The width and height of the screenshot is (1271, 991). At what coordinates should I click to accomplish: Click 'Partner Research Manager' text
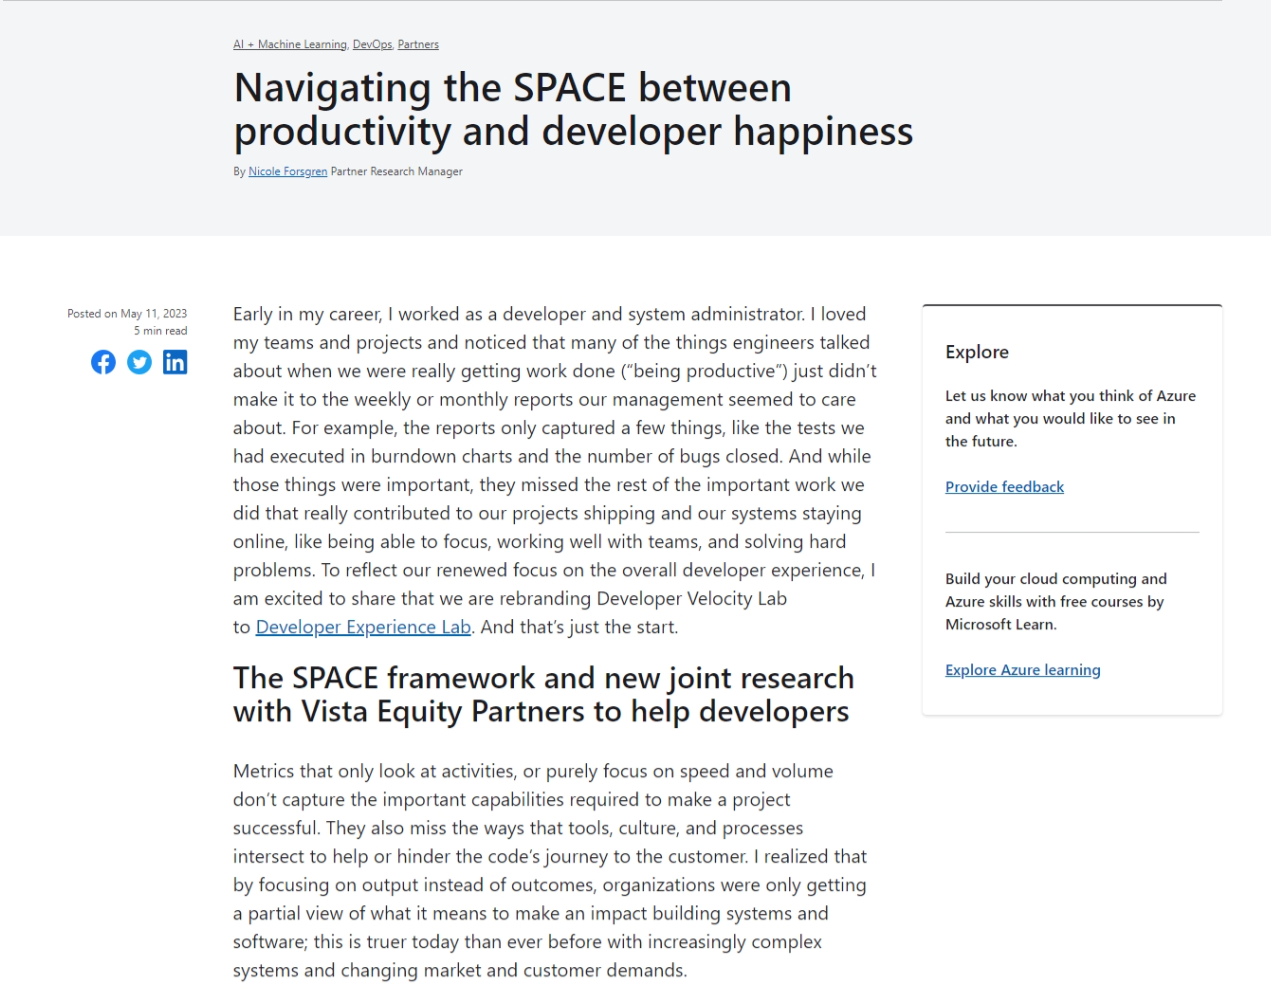[x=396, y=171]
